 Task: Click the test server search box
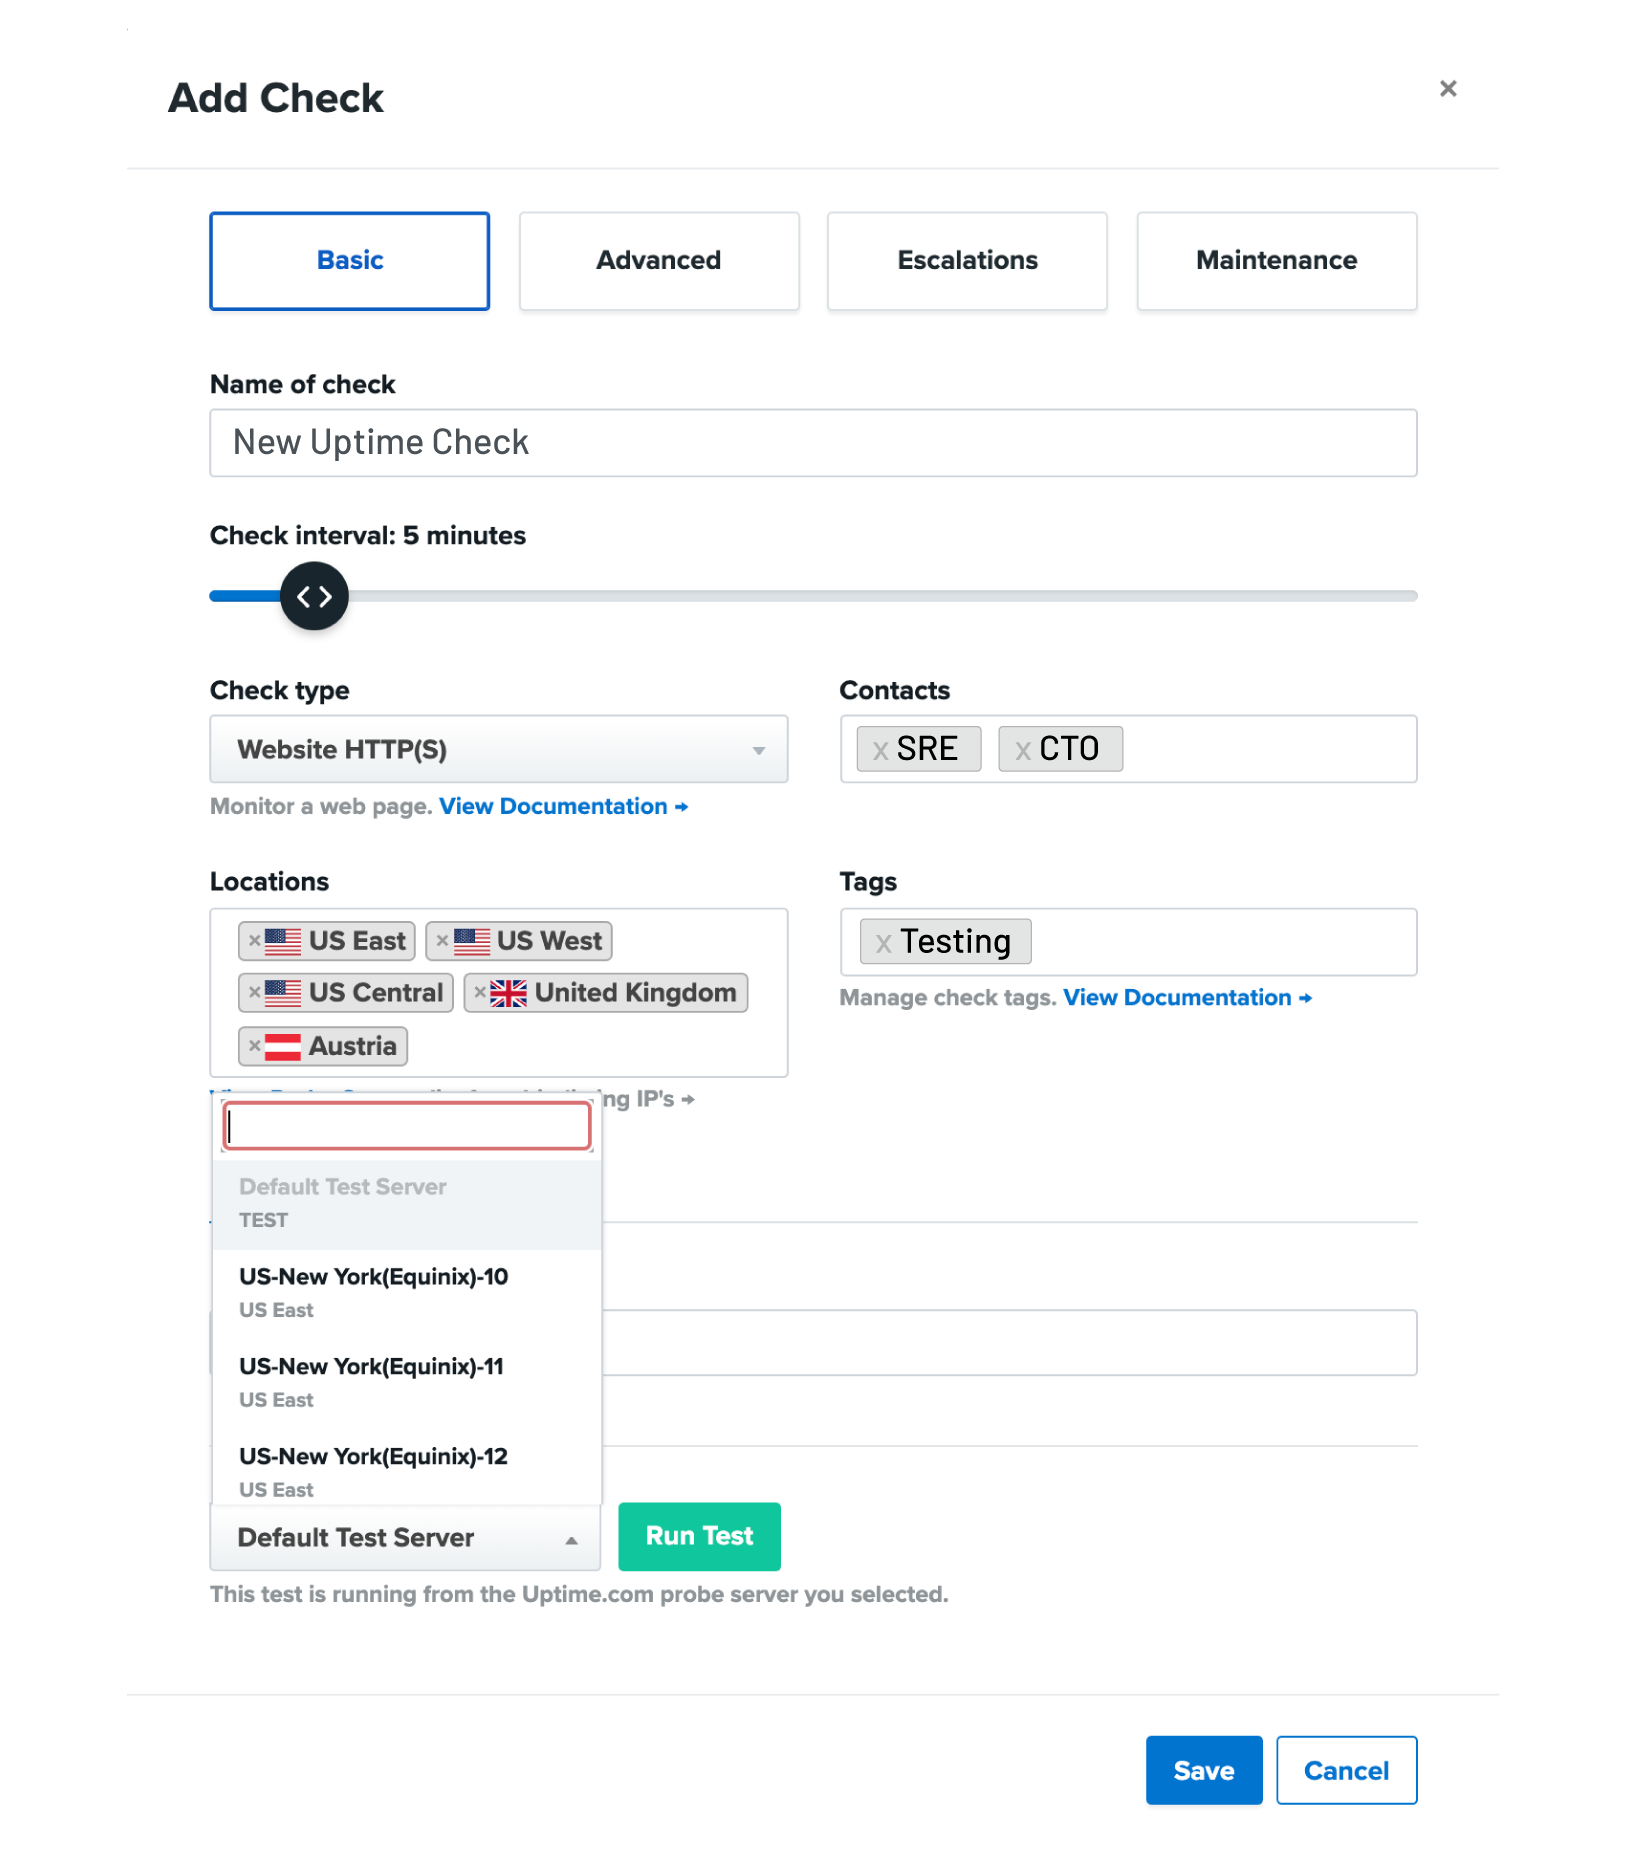pyautogui.click(x=406, y=1126)
